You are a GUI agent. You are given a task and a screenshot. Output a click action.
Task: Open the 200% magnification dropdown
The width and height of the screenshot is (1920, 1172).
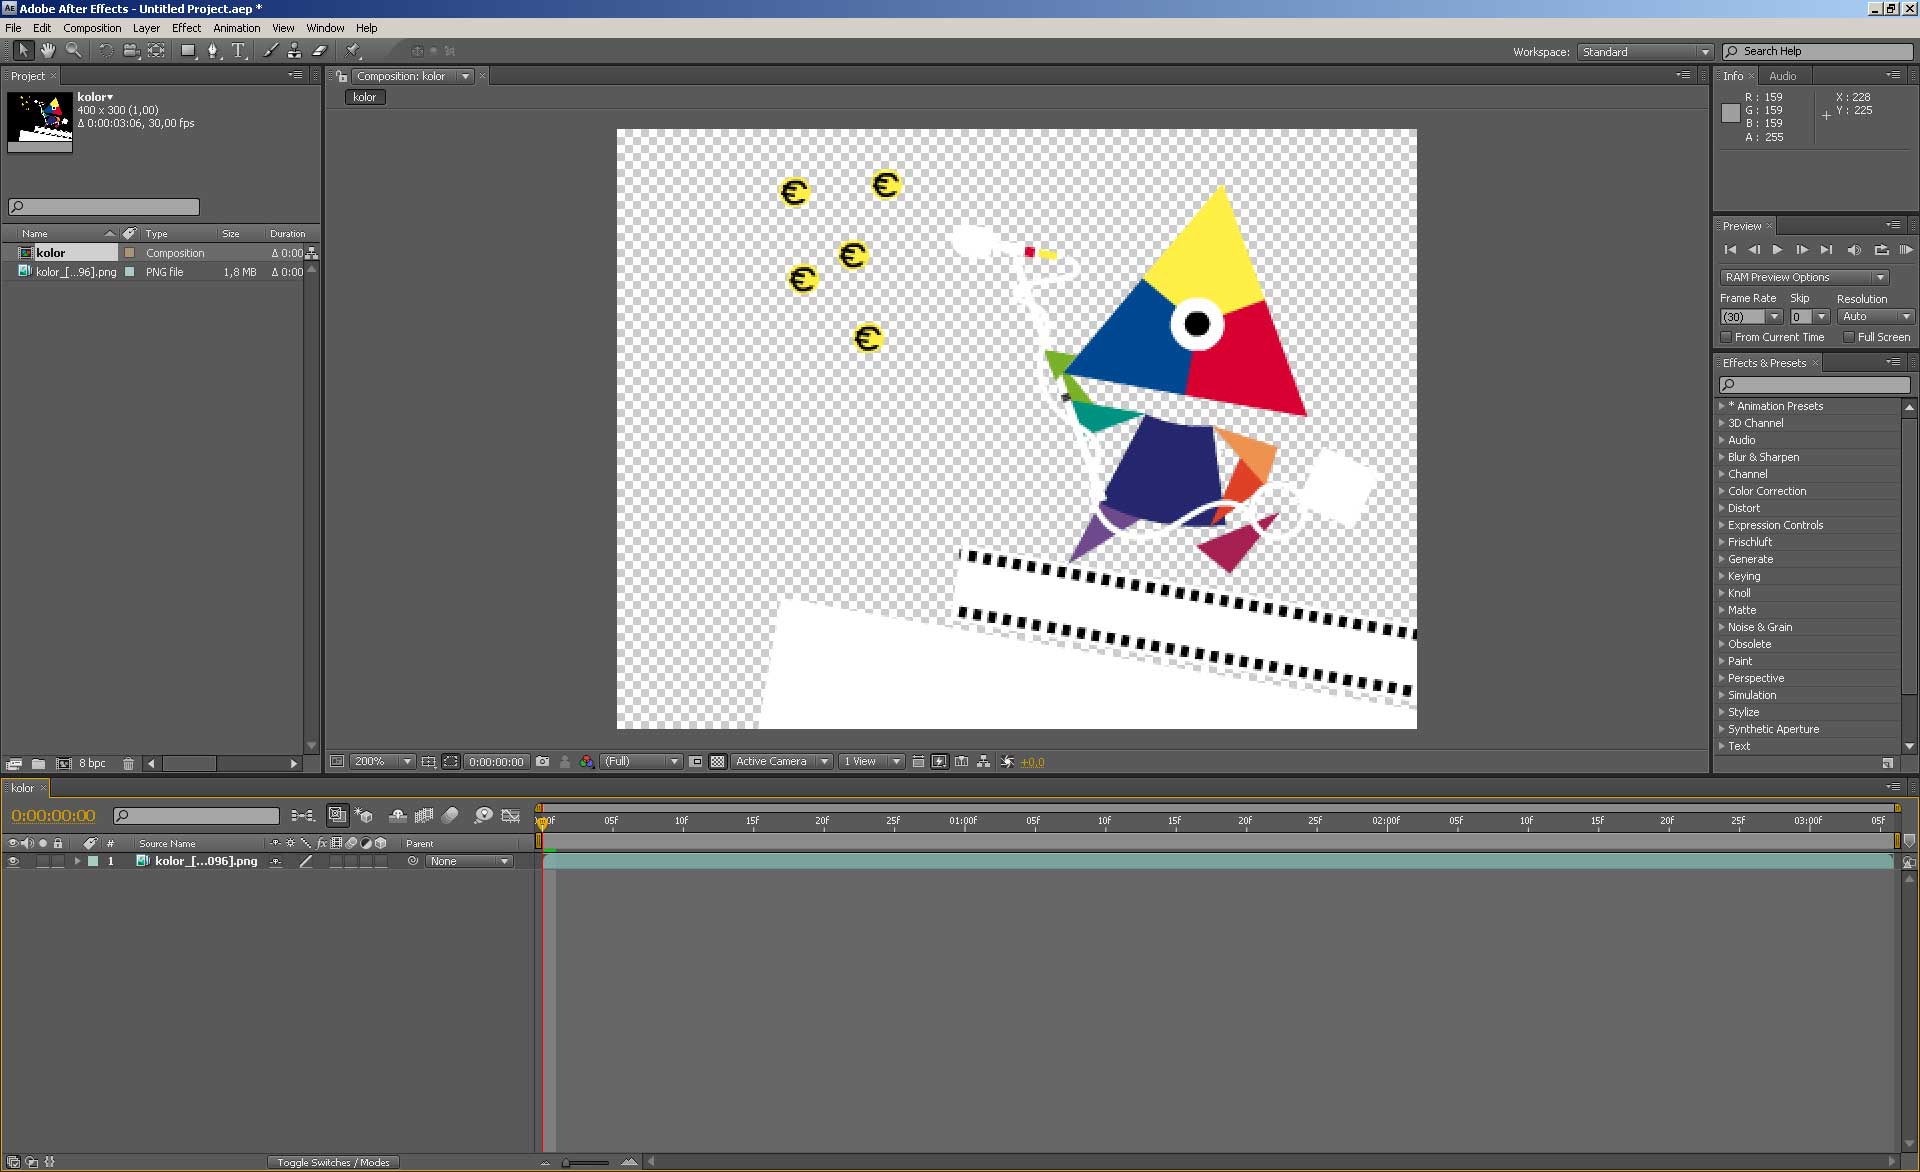383,762
